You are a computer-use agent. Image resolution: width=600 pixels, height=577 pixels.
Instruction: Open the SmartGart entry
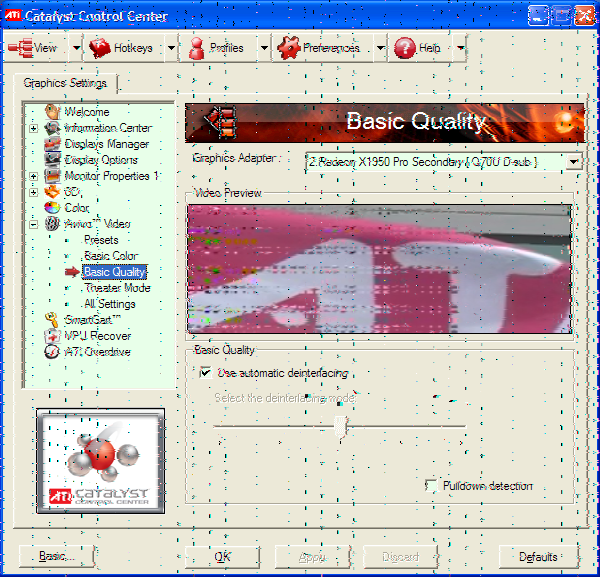pos(93,319)
